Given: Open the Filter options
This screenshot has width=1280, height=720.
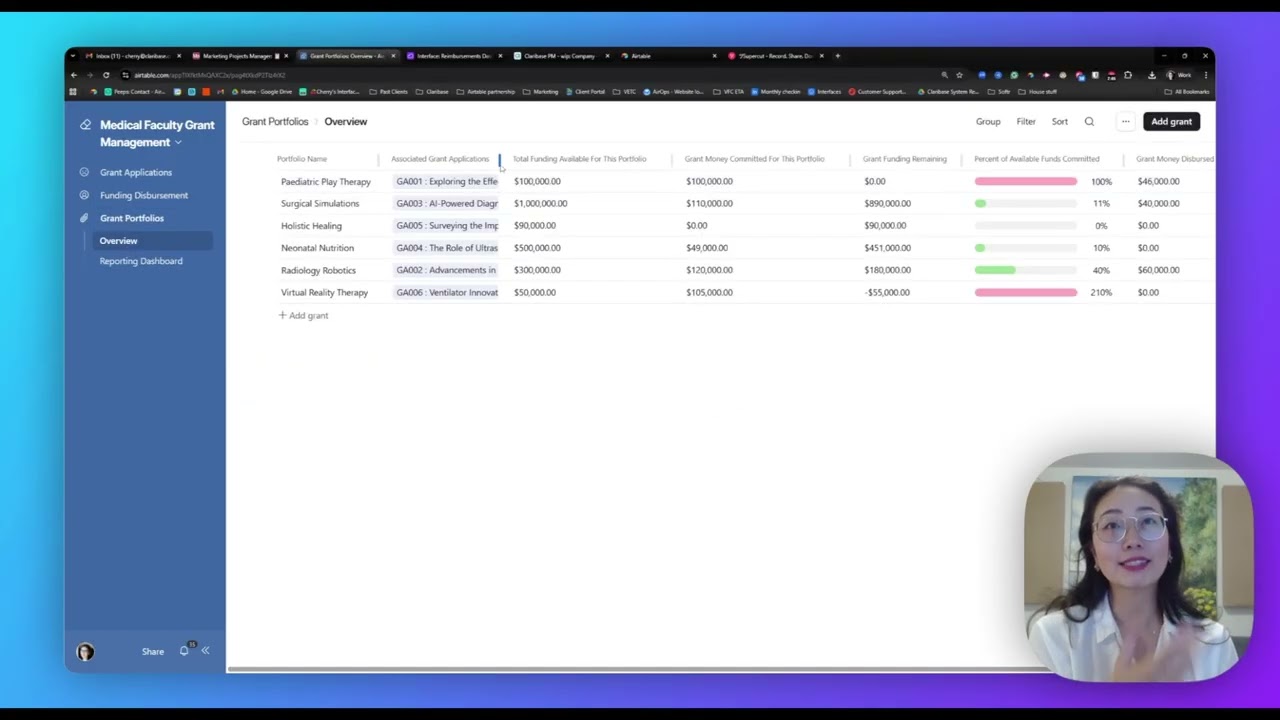Looking at the screenshot, I should click(1026, 122).
